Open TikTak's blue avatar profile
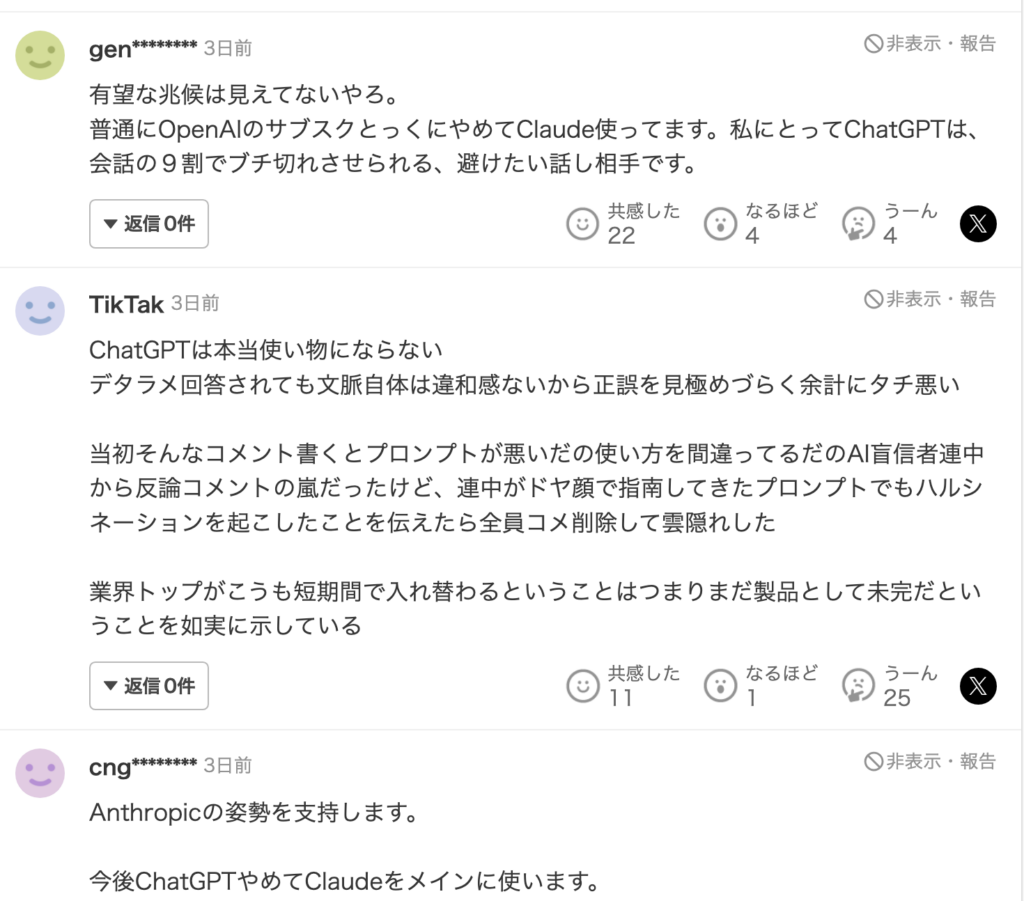Image resolution: width=1024 pixels, height=901 pixels. (40, 311)
